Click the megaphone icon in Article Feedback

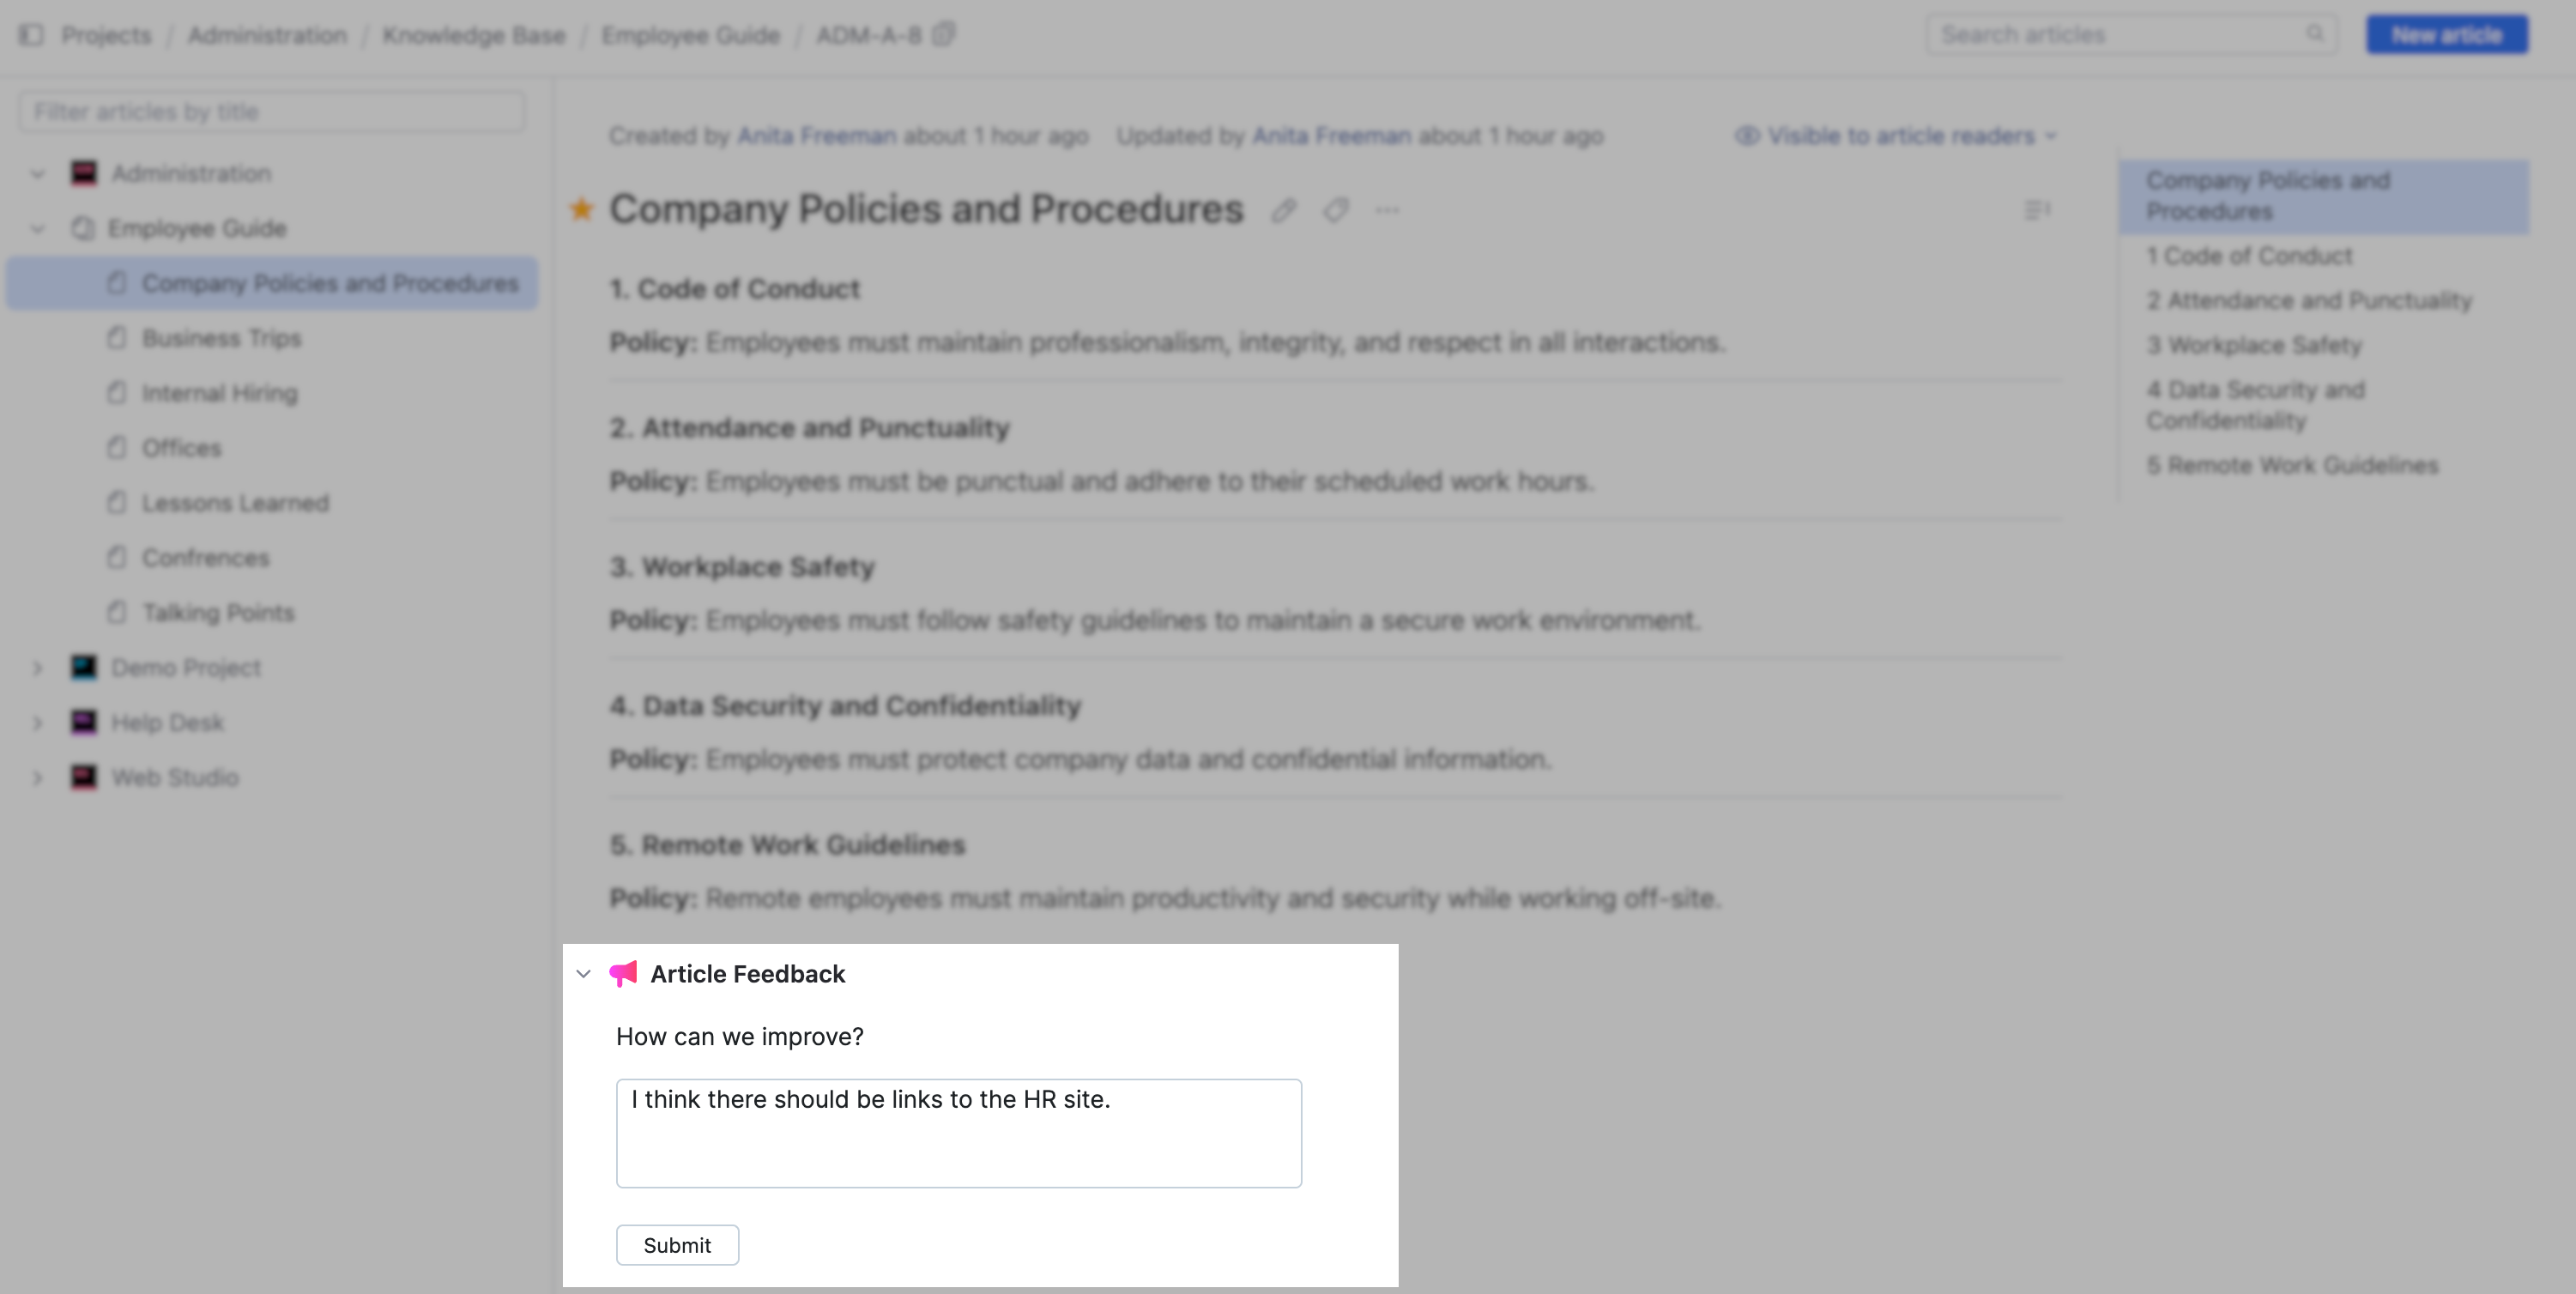click(624, 973)
